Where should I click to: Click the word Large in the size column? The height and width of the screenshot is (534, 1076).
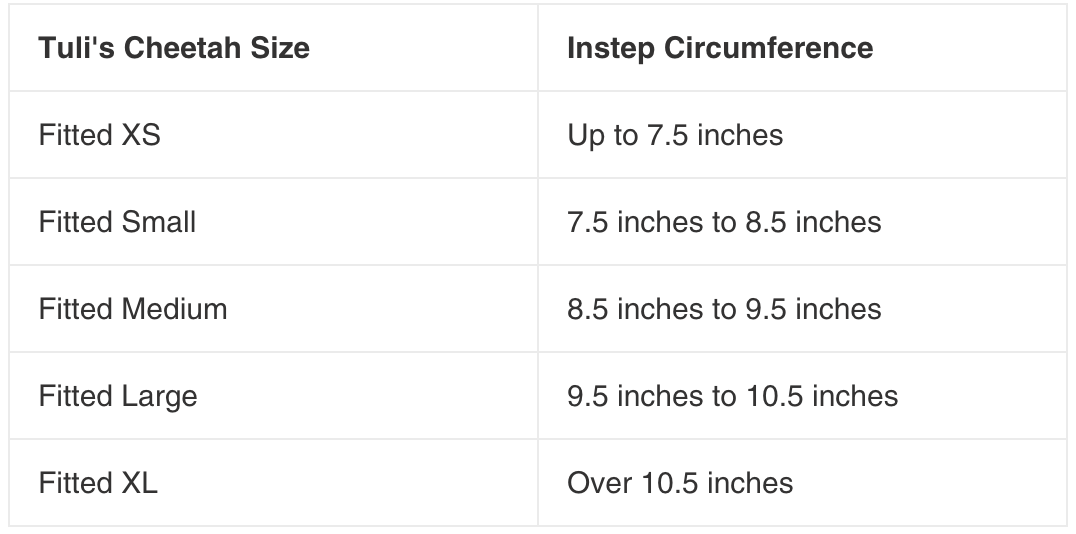(159, 396)
